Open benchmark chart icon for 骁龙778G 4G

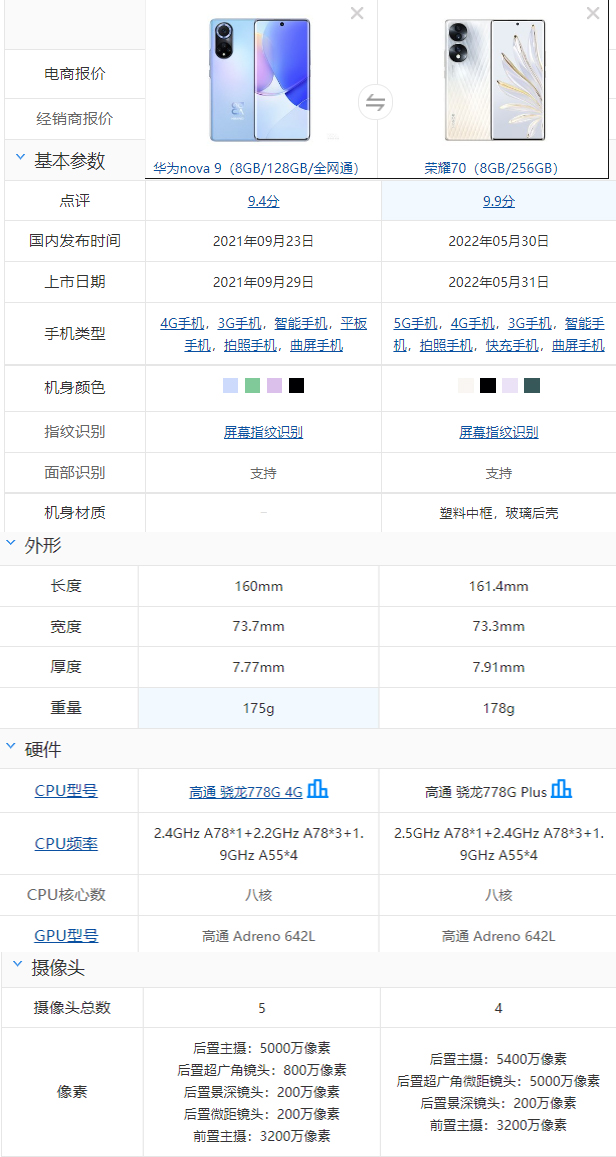tap(318, 789)
